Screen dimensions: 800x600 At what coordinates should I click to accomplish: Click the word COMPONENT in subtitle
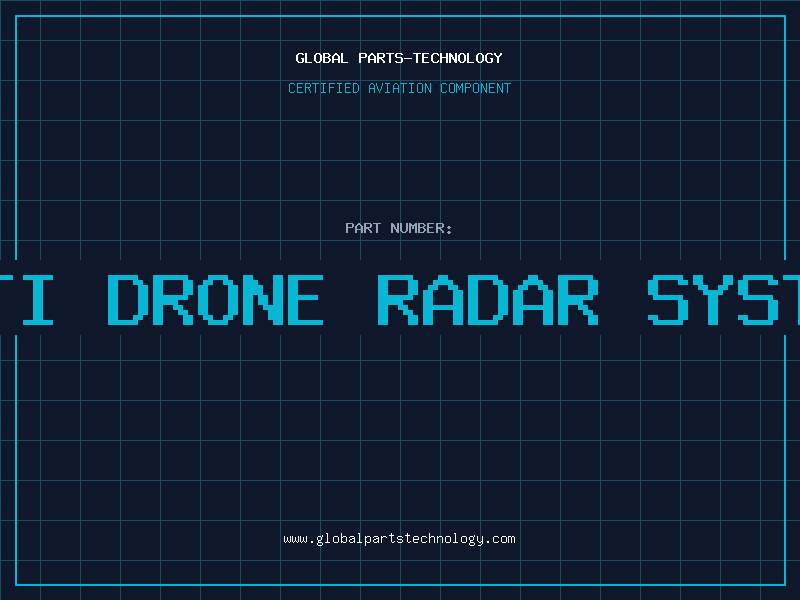click(476, 88)
